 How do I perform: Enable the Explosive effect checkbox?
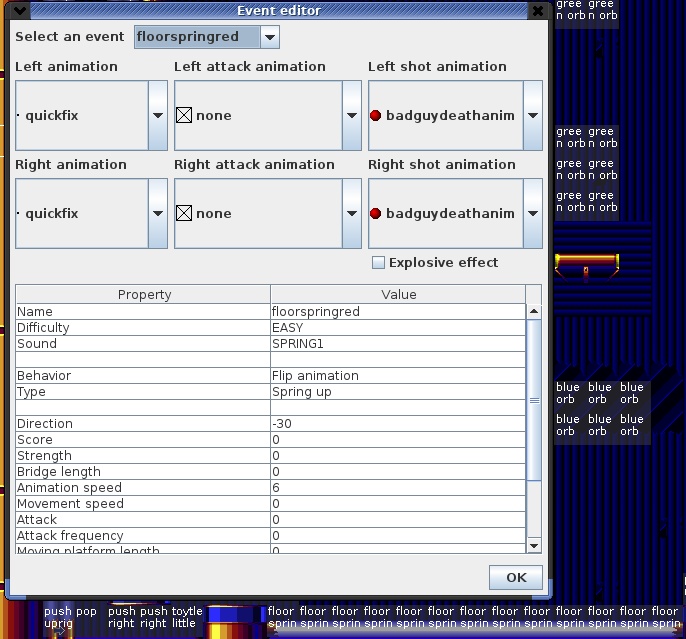(378, 262)
